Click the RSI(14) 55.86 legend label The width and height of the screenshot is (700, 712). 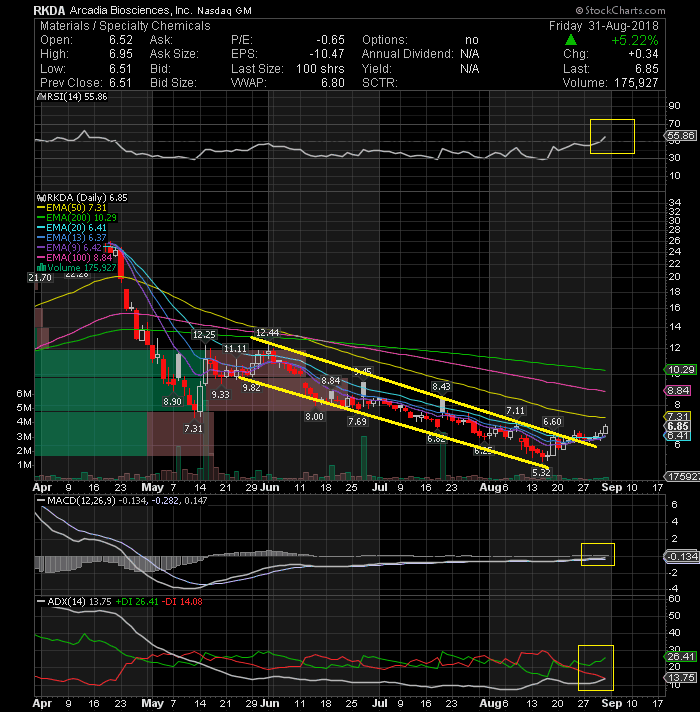(75, 97)
